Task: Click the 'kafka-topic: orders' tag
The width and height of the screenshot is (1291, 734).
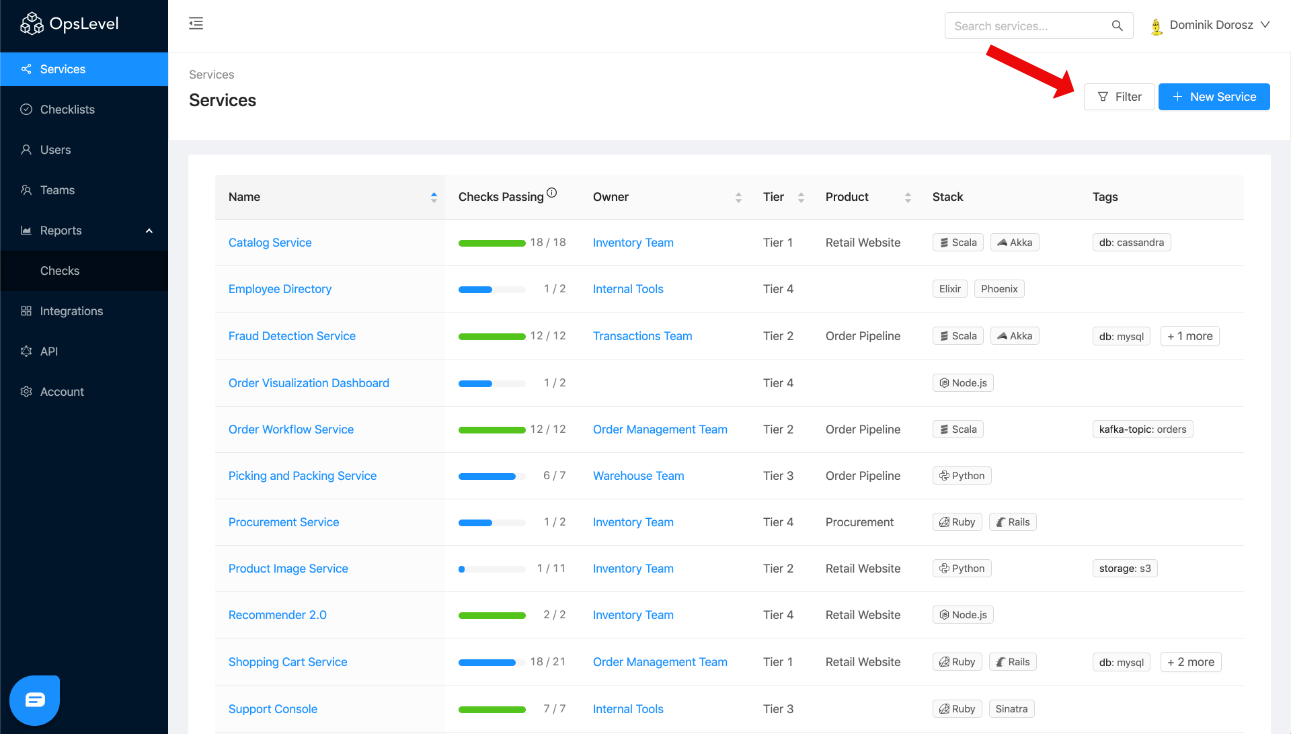Action: (x=1143, y=429)
